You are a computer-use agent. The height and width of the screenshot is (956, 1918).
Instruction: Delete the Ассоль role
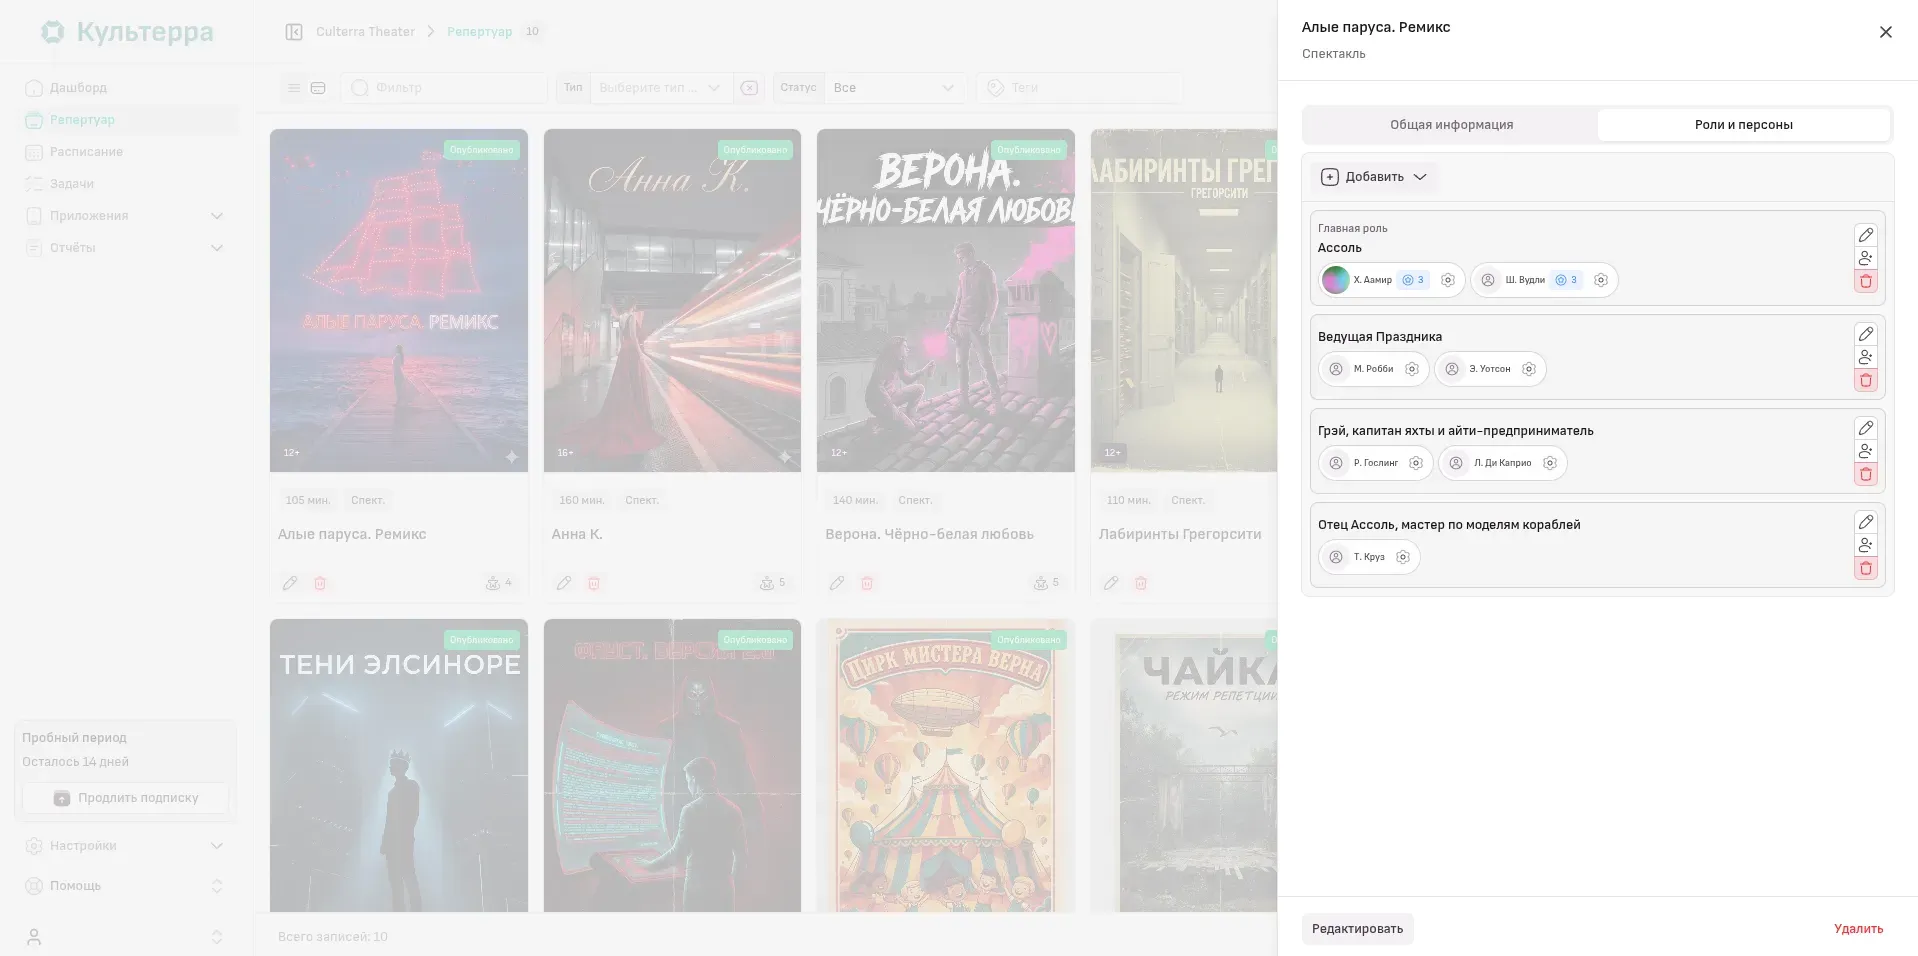pos(1865,281)
